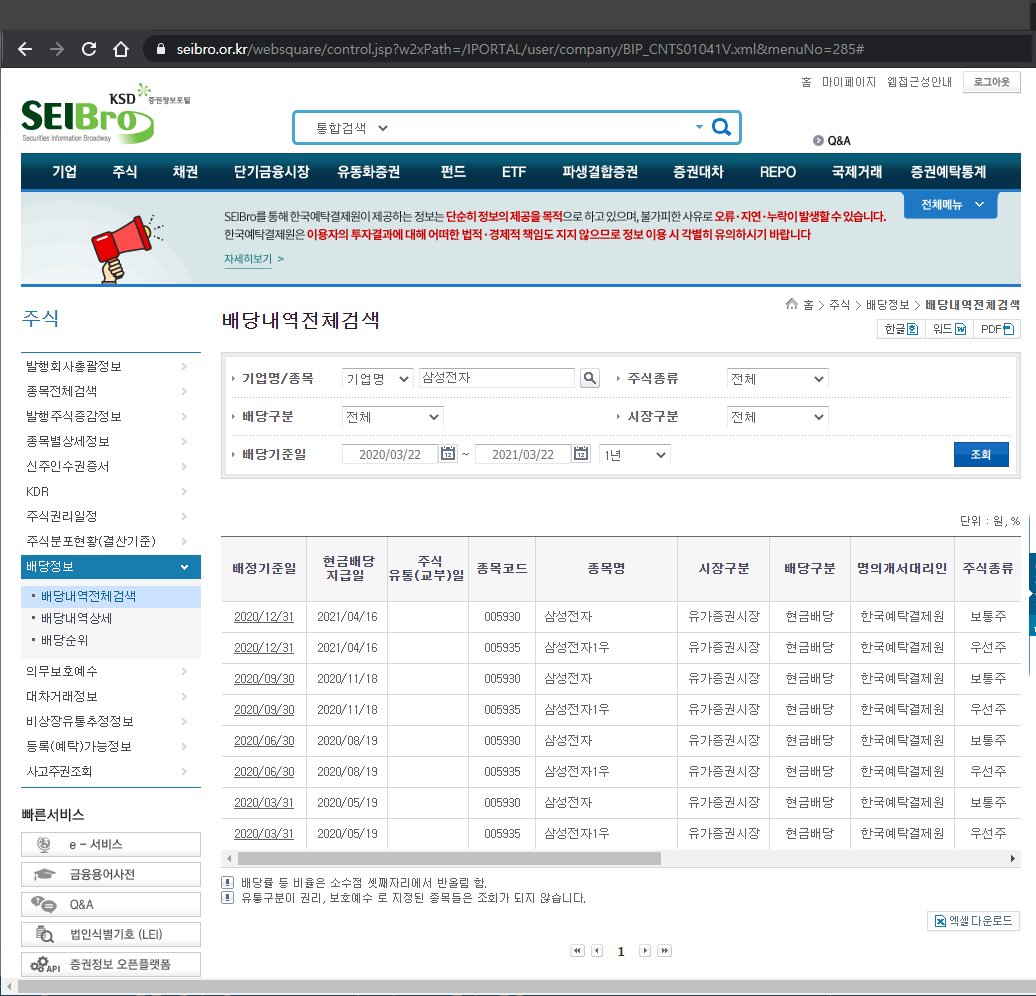Search with the blue magnifier icon
The image size is (1036, 996).
click(x=722, y=127)
